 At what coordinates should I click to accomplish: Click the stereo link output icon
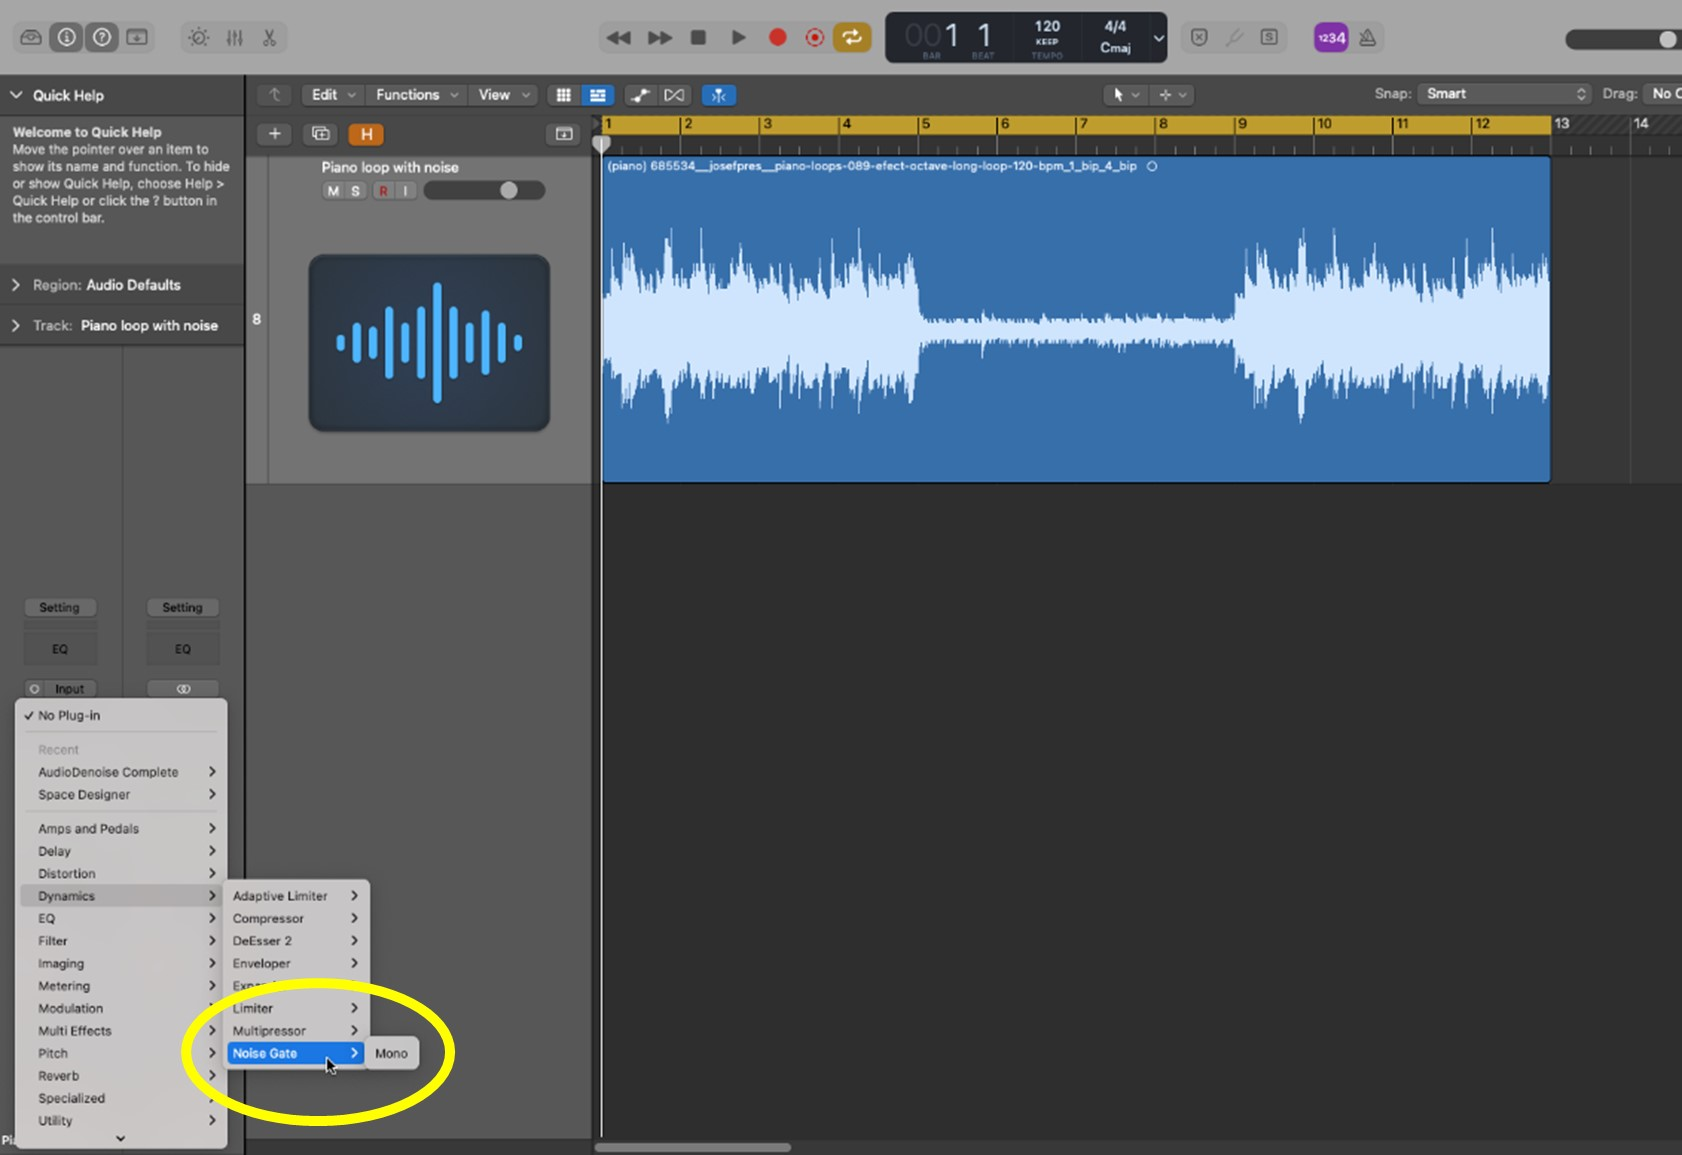click(x=183, y=689)
